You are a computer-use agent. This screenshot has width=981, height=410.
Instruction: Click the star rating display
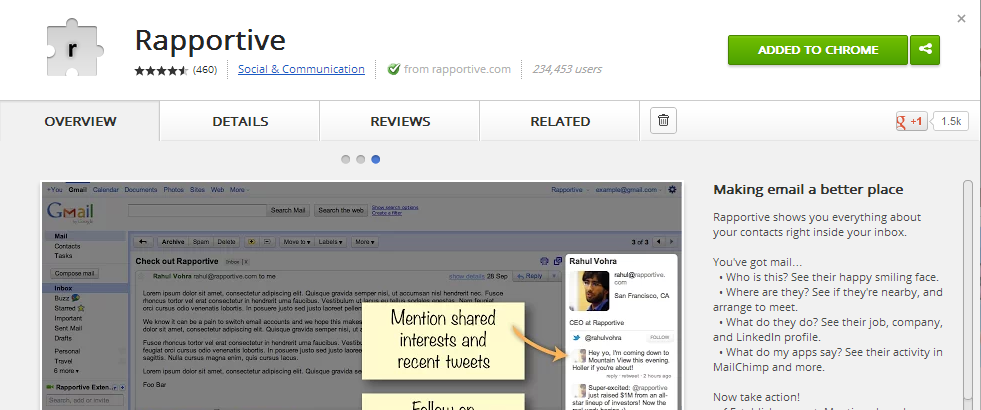[x=161, y=70]
